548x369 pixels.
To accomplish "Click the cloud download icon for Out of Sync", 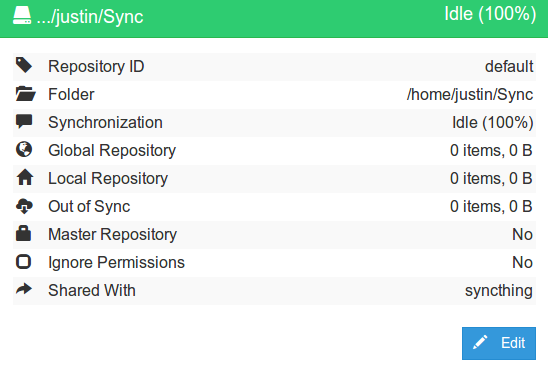I will click(x=24, y=206).
